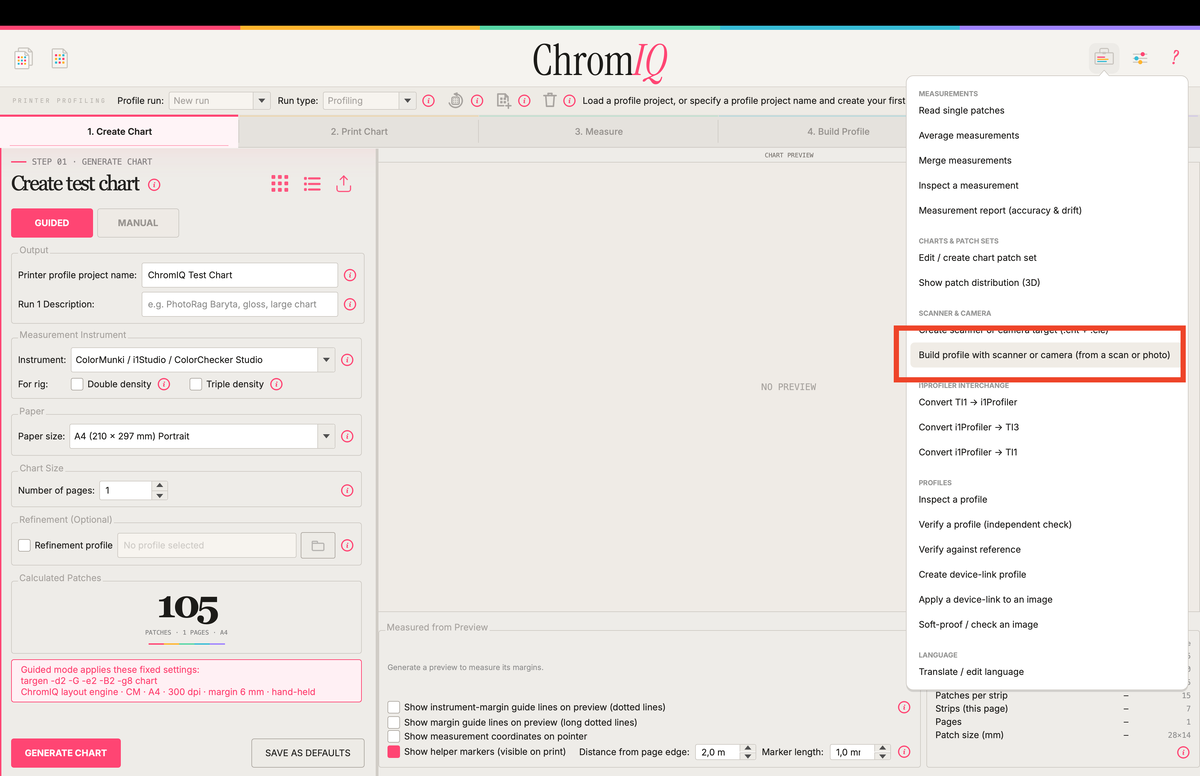
Task: Open the 1. Create Chart tab
Action: (119, 131)
